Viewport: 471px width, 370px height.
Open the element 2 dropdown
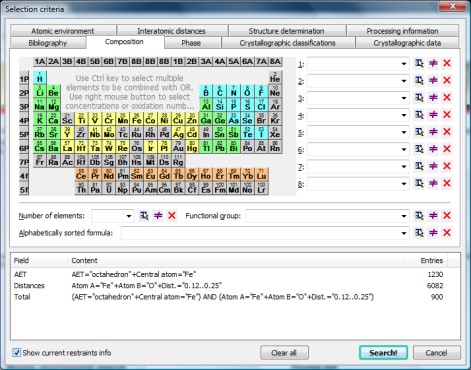(x=404, y=81)
